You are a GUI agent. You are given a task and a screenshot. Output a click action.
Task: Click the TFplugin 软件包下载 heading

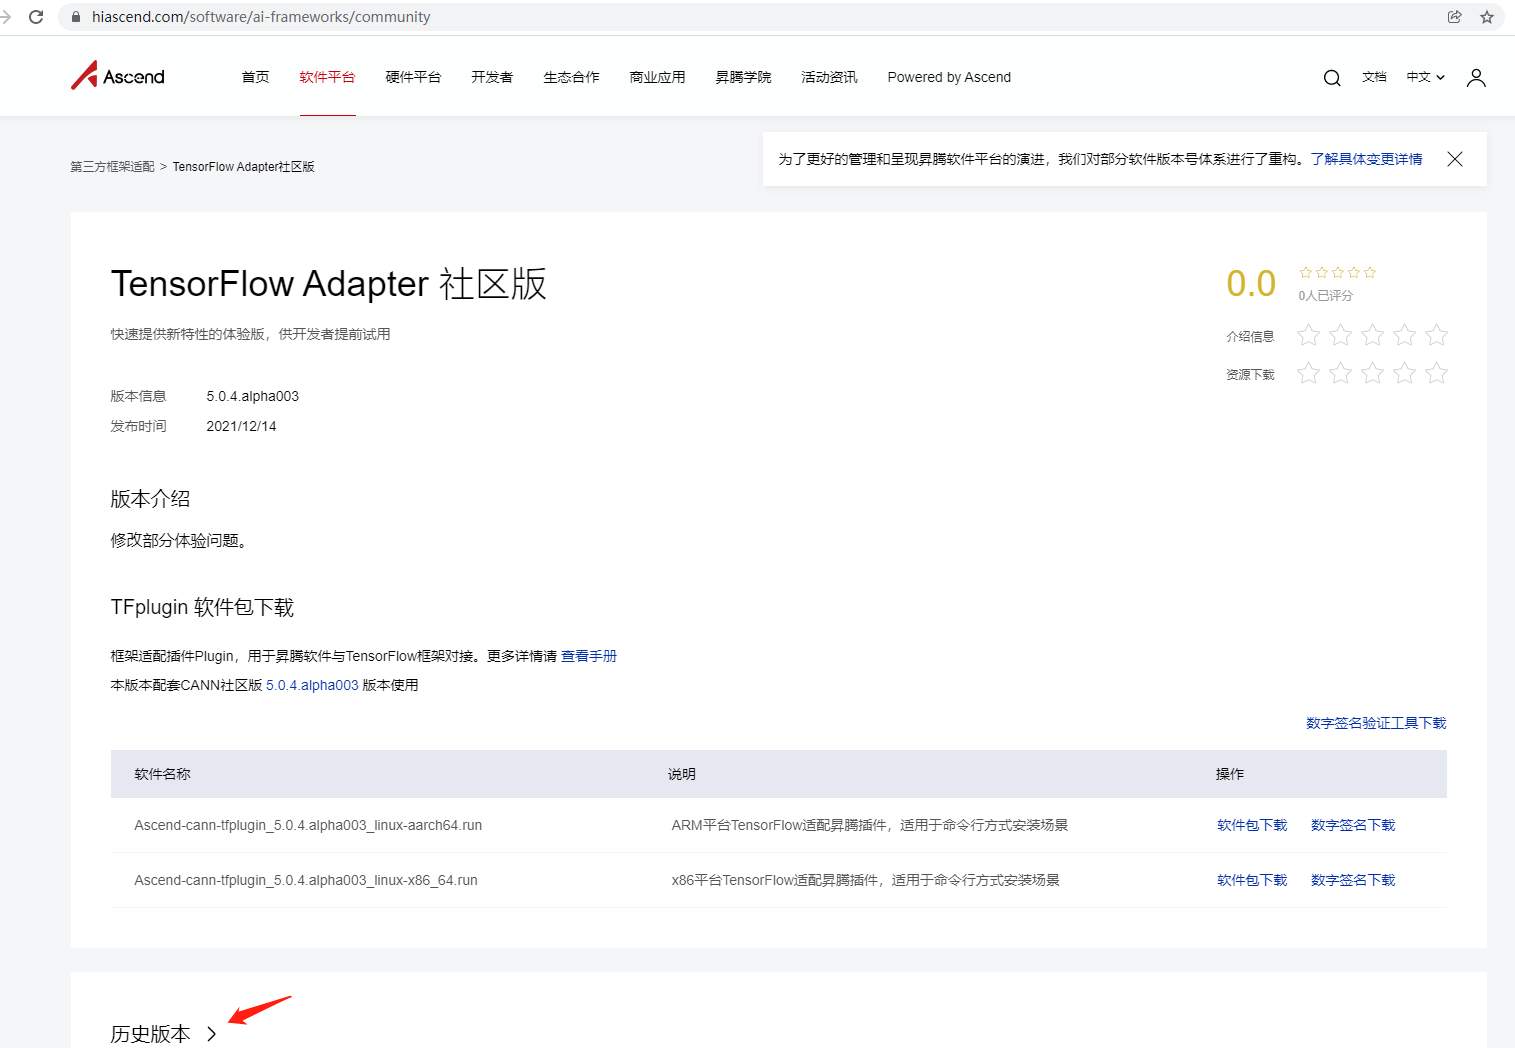coord(202,607)
